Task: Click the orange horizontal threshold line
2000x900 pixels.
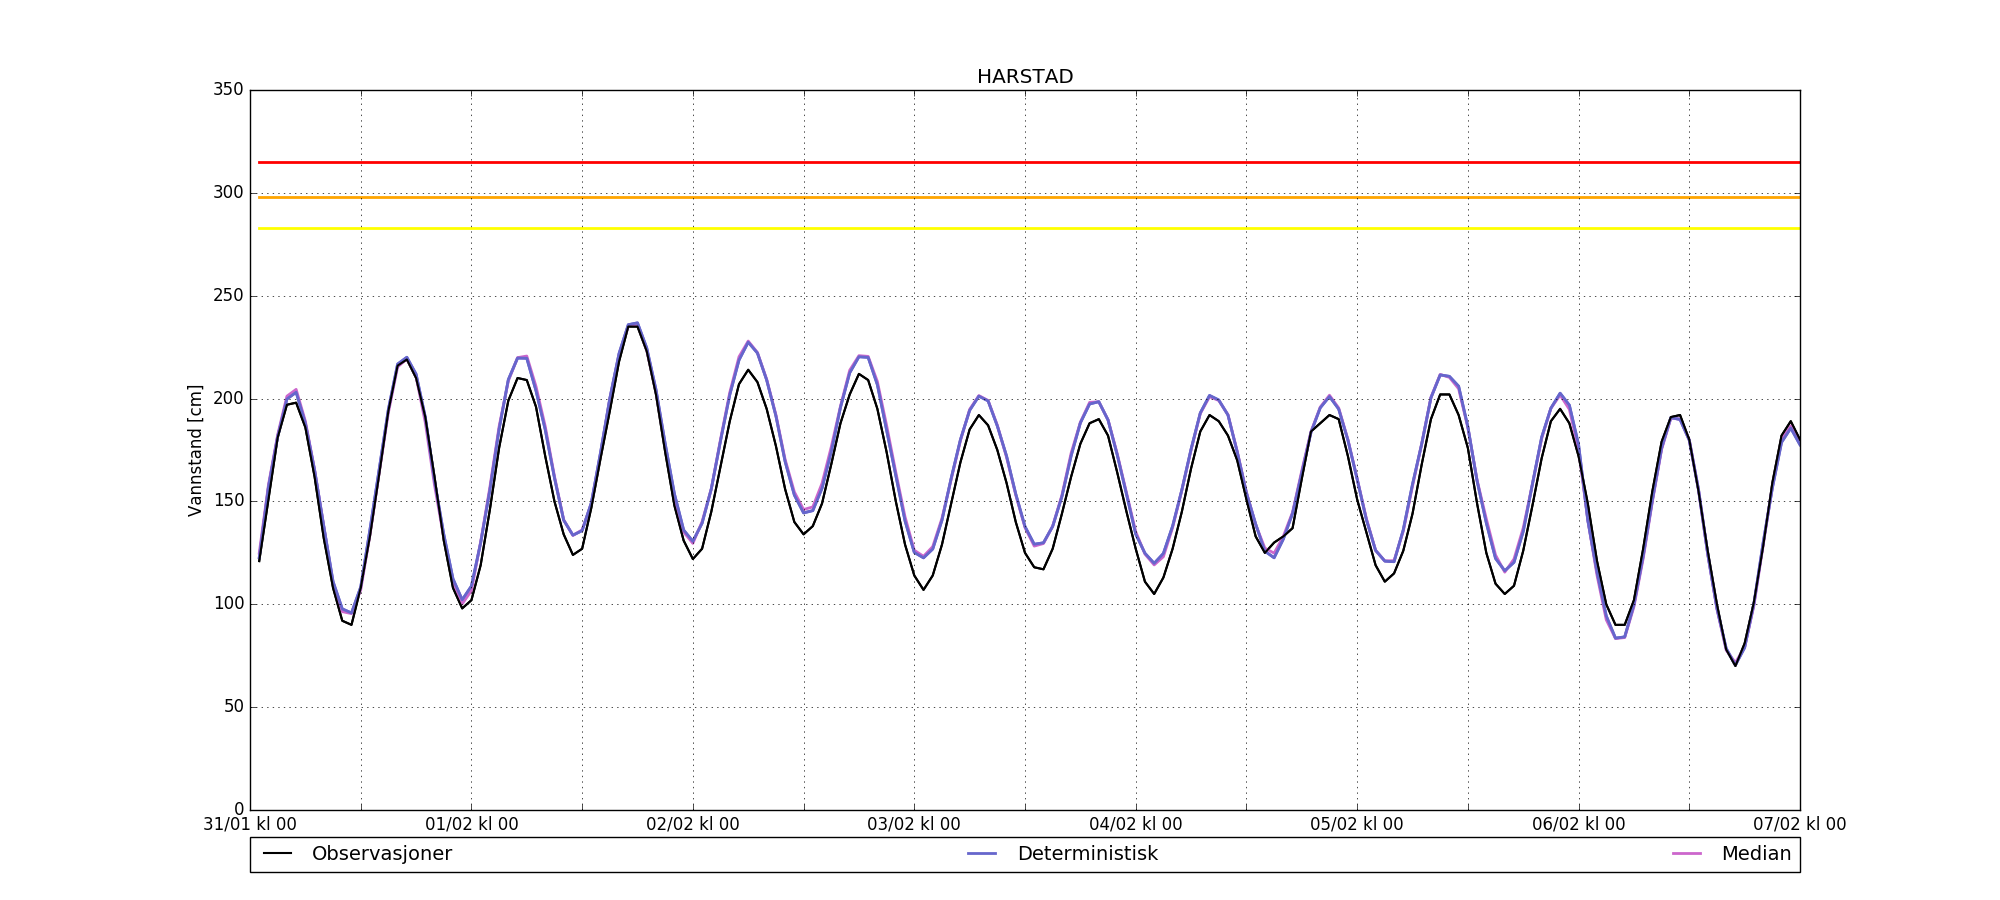Action: coord(1025,197)
